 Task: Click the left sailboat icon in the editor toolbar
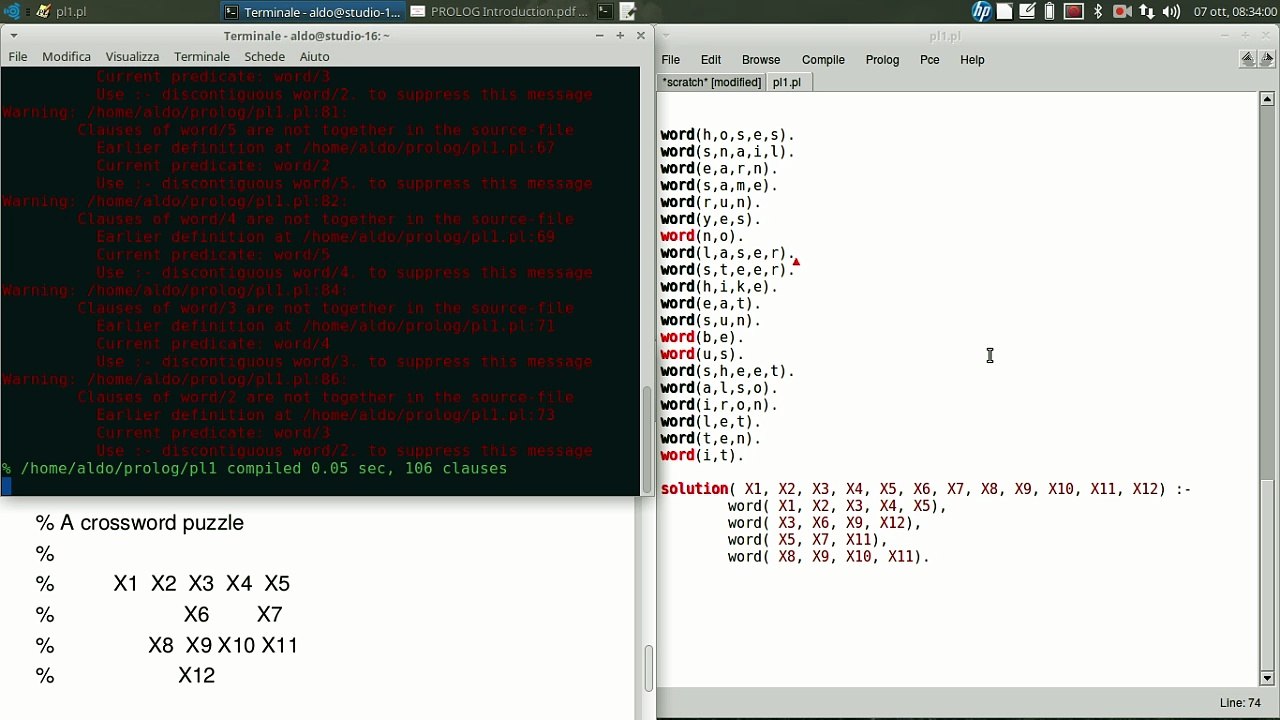[1247, 59]
